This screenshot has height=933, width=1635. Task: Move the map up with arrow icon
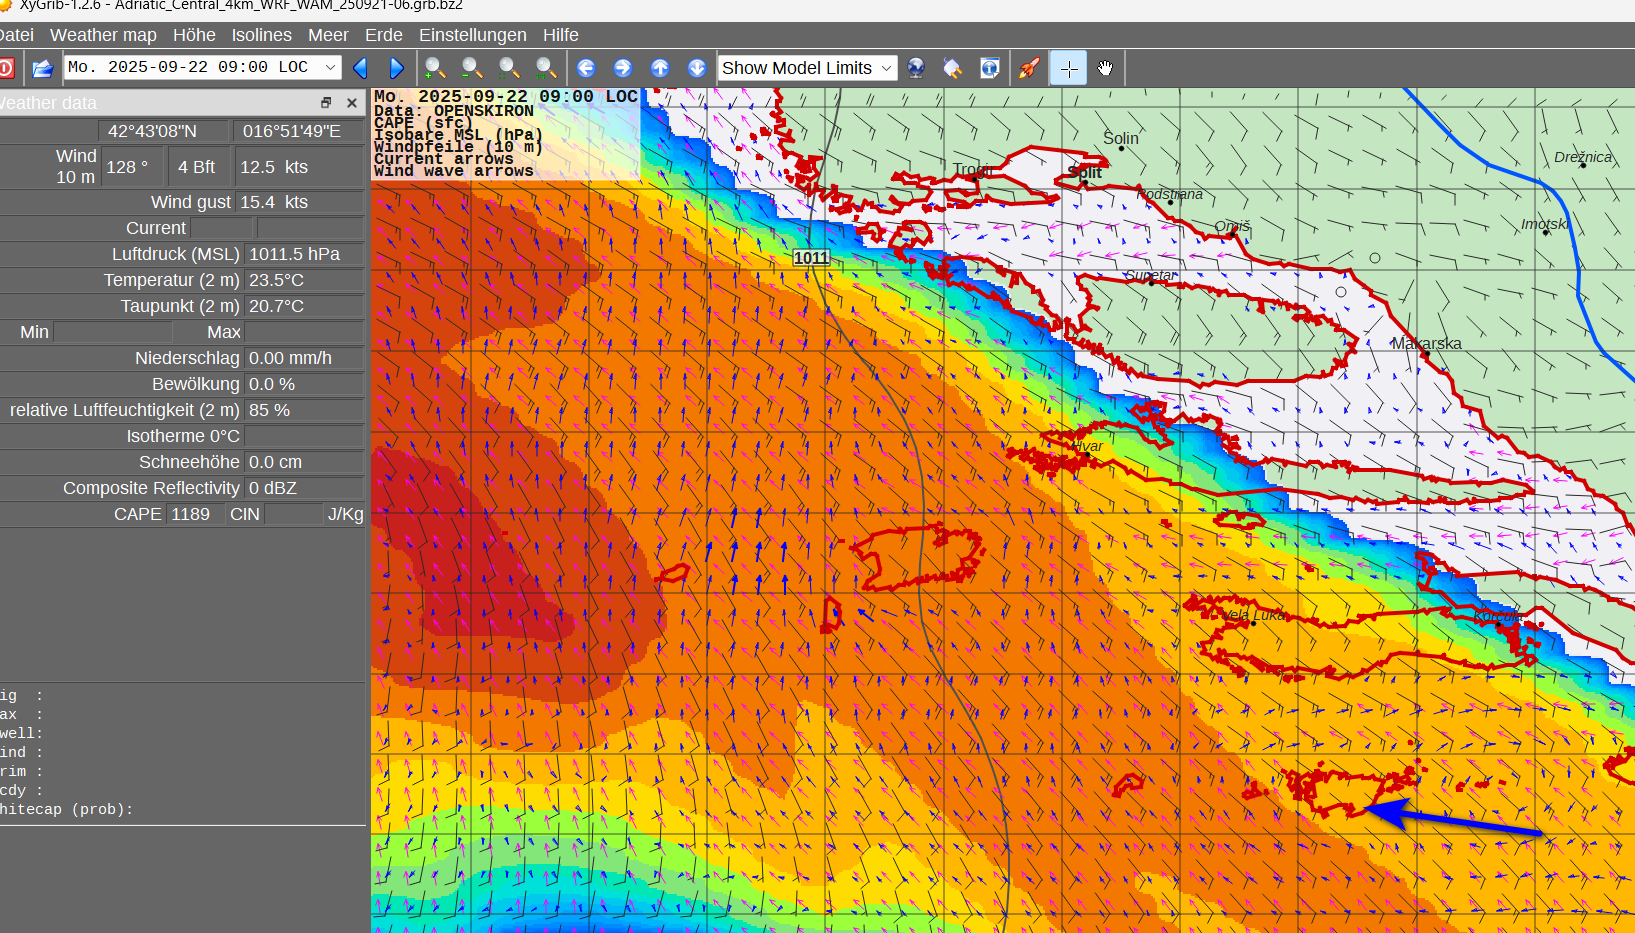[x=660, y=68]
